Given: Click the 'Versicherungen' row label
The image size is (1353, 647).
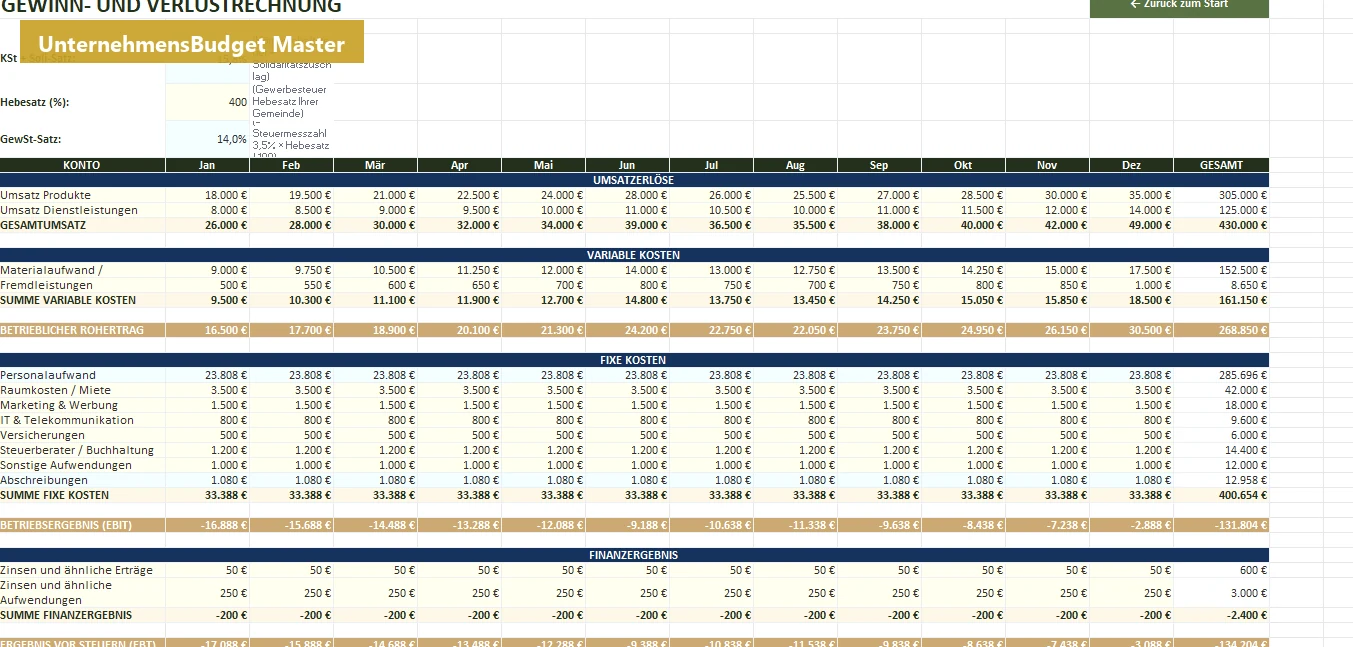Looking at the screenshot, I should point(42,435).
